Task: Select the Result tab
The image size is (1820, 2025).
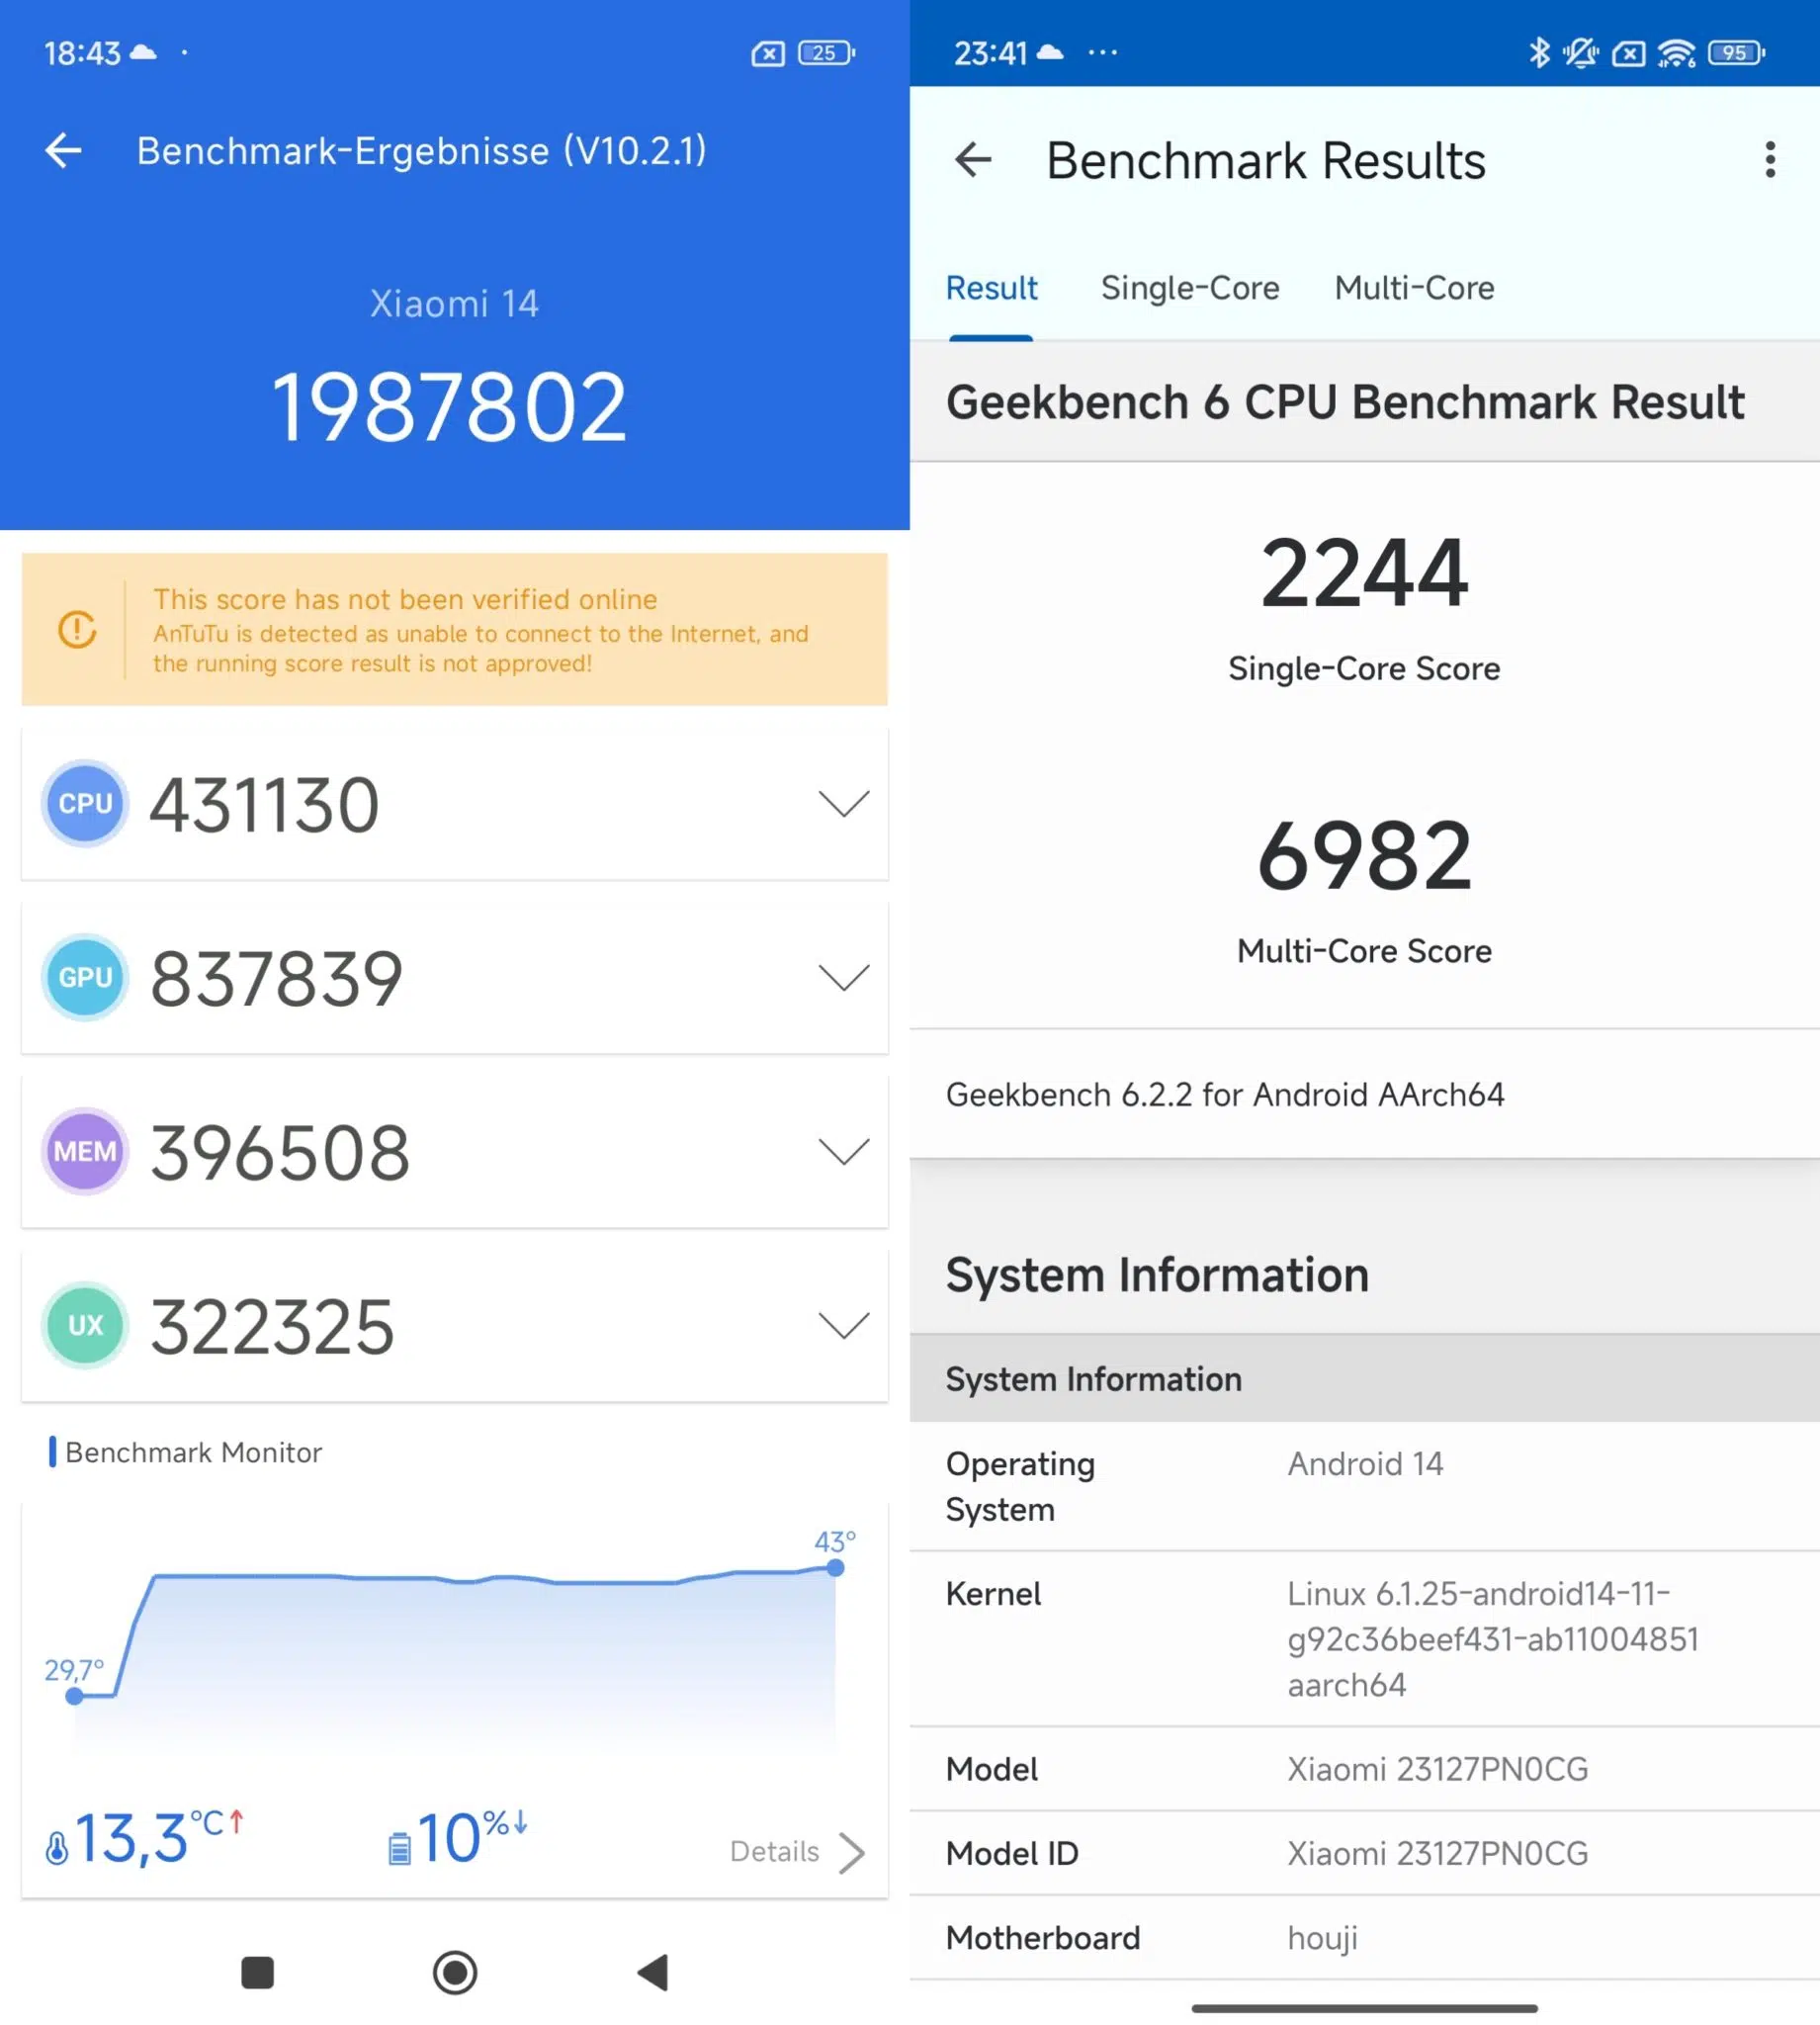Action: pyautogui.click(x=991, y=288)
